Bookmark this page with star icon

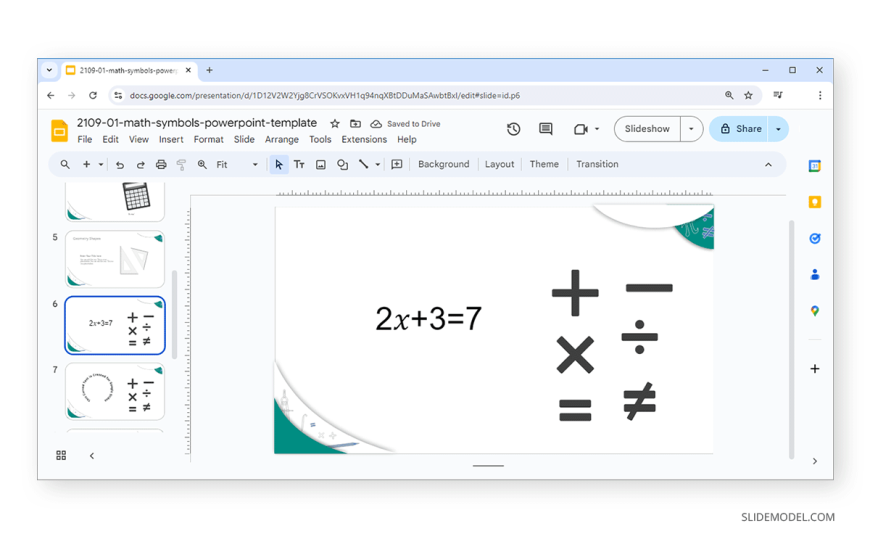click(x=748, y=95)
